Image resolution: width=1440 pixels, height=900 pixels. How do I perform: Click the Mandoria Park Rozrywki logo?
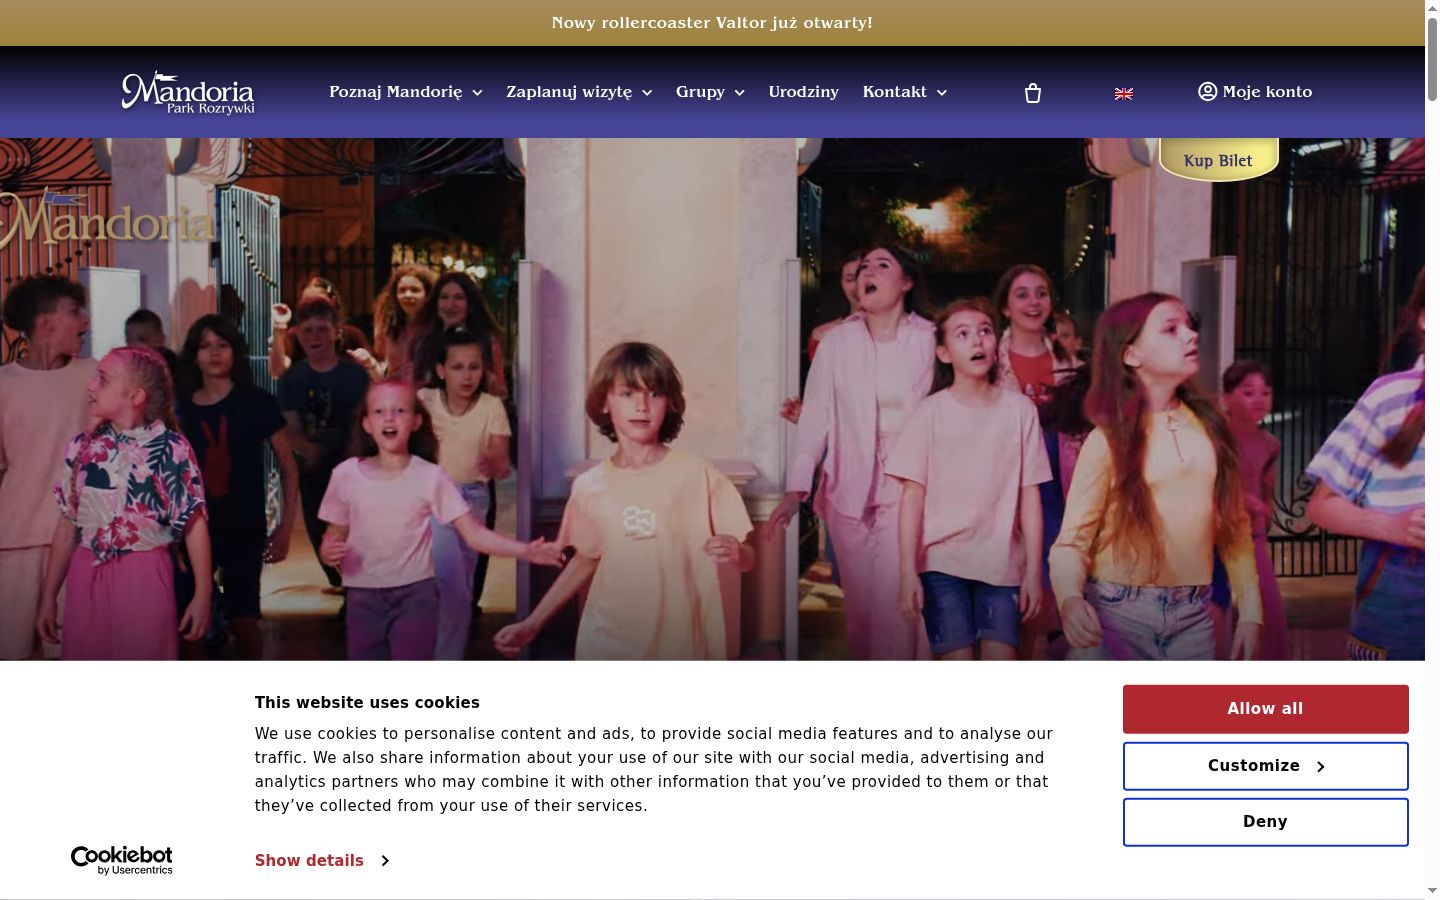pyautogui.click(x=188, y=93)
